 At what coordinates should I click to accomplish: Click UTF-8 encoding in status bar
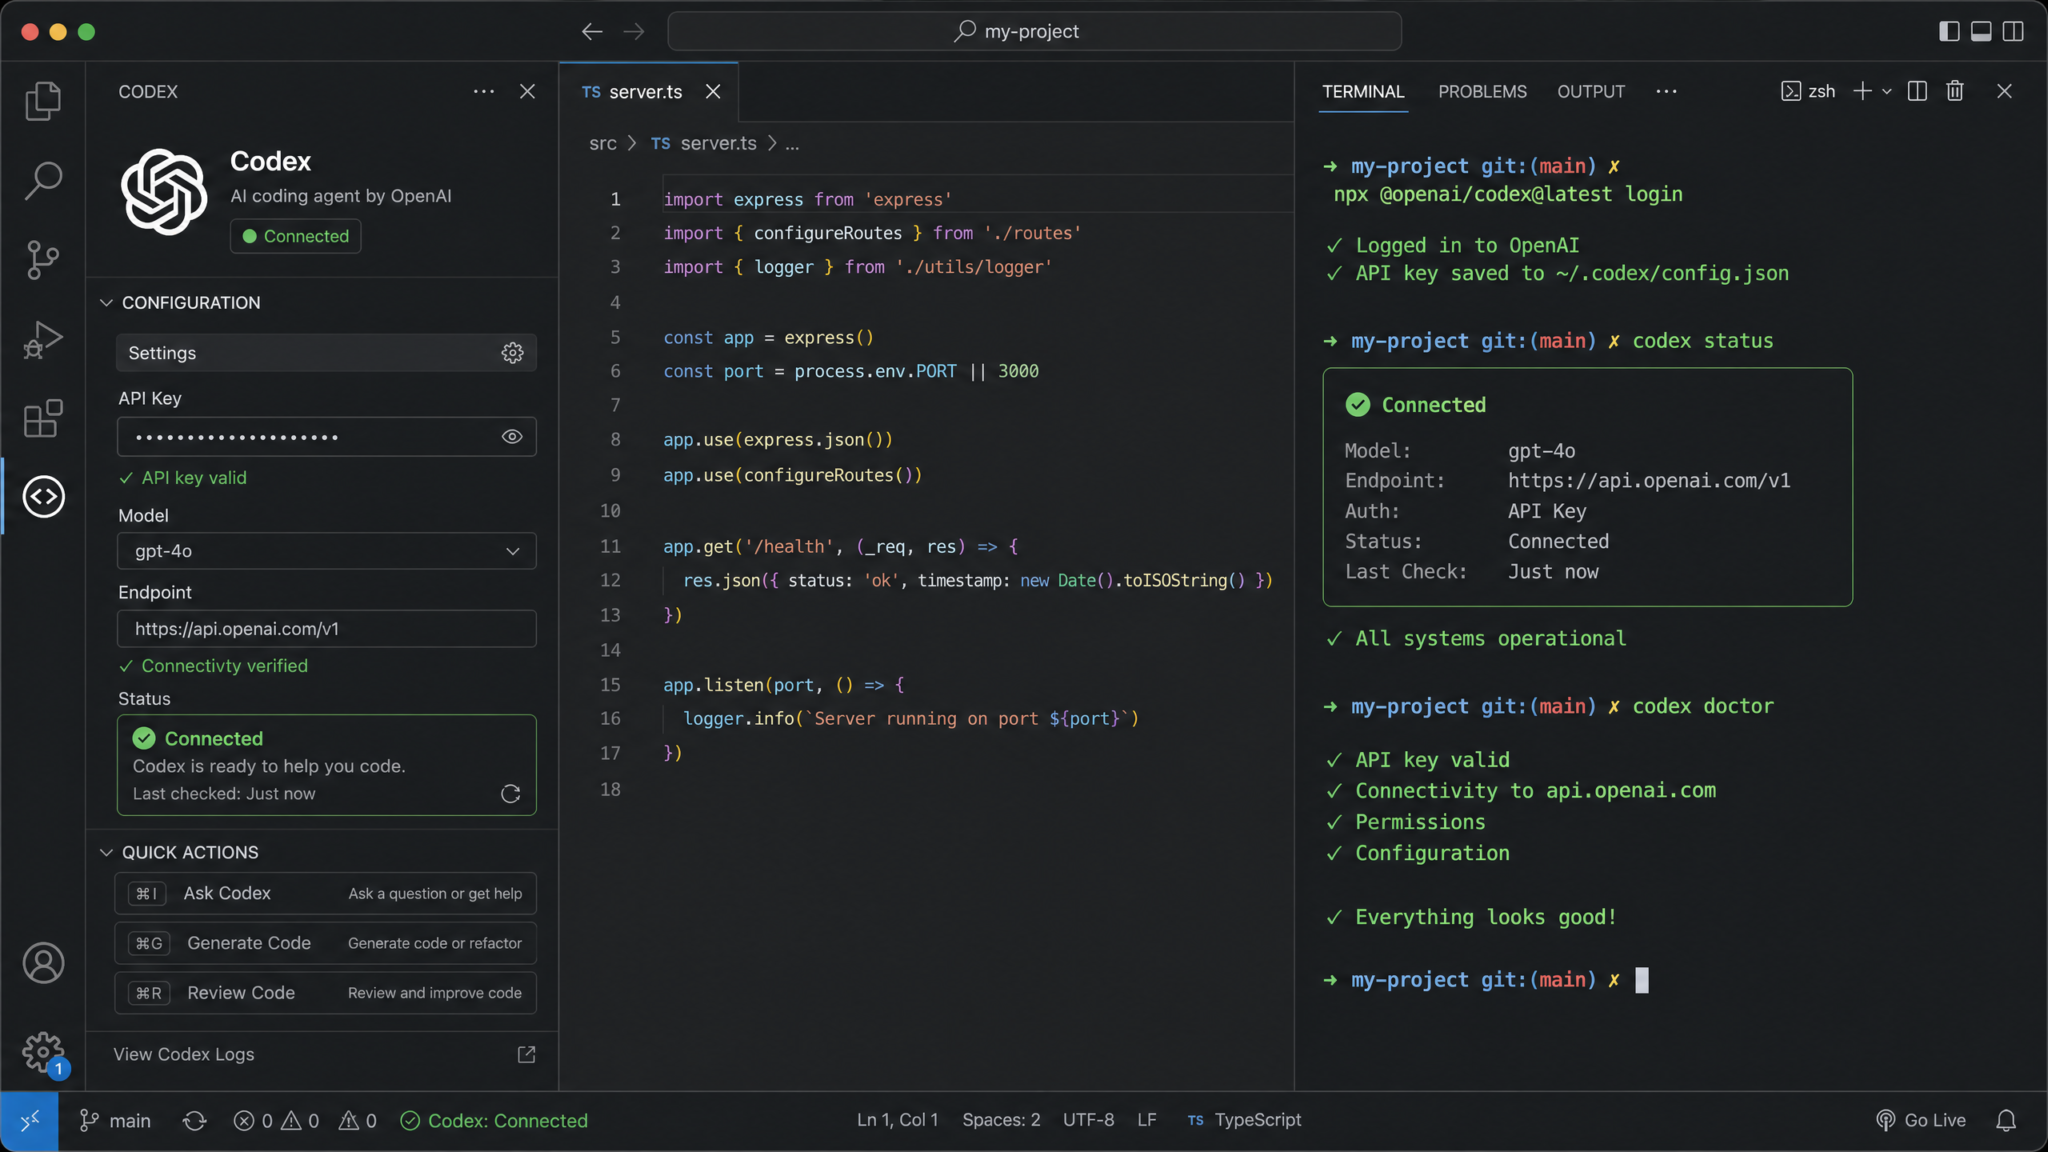pyautogui.click(x=1088, y=1120)
